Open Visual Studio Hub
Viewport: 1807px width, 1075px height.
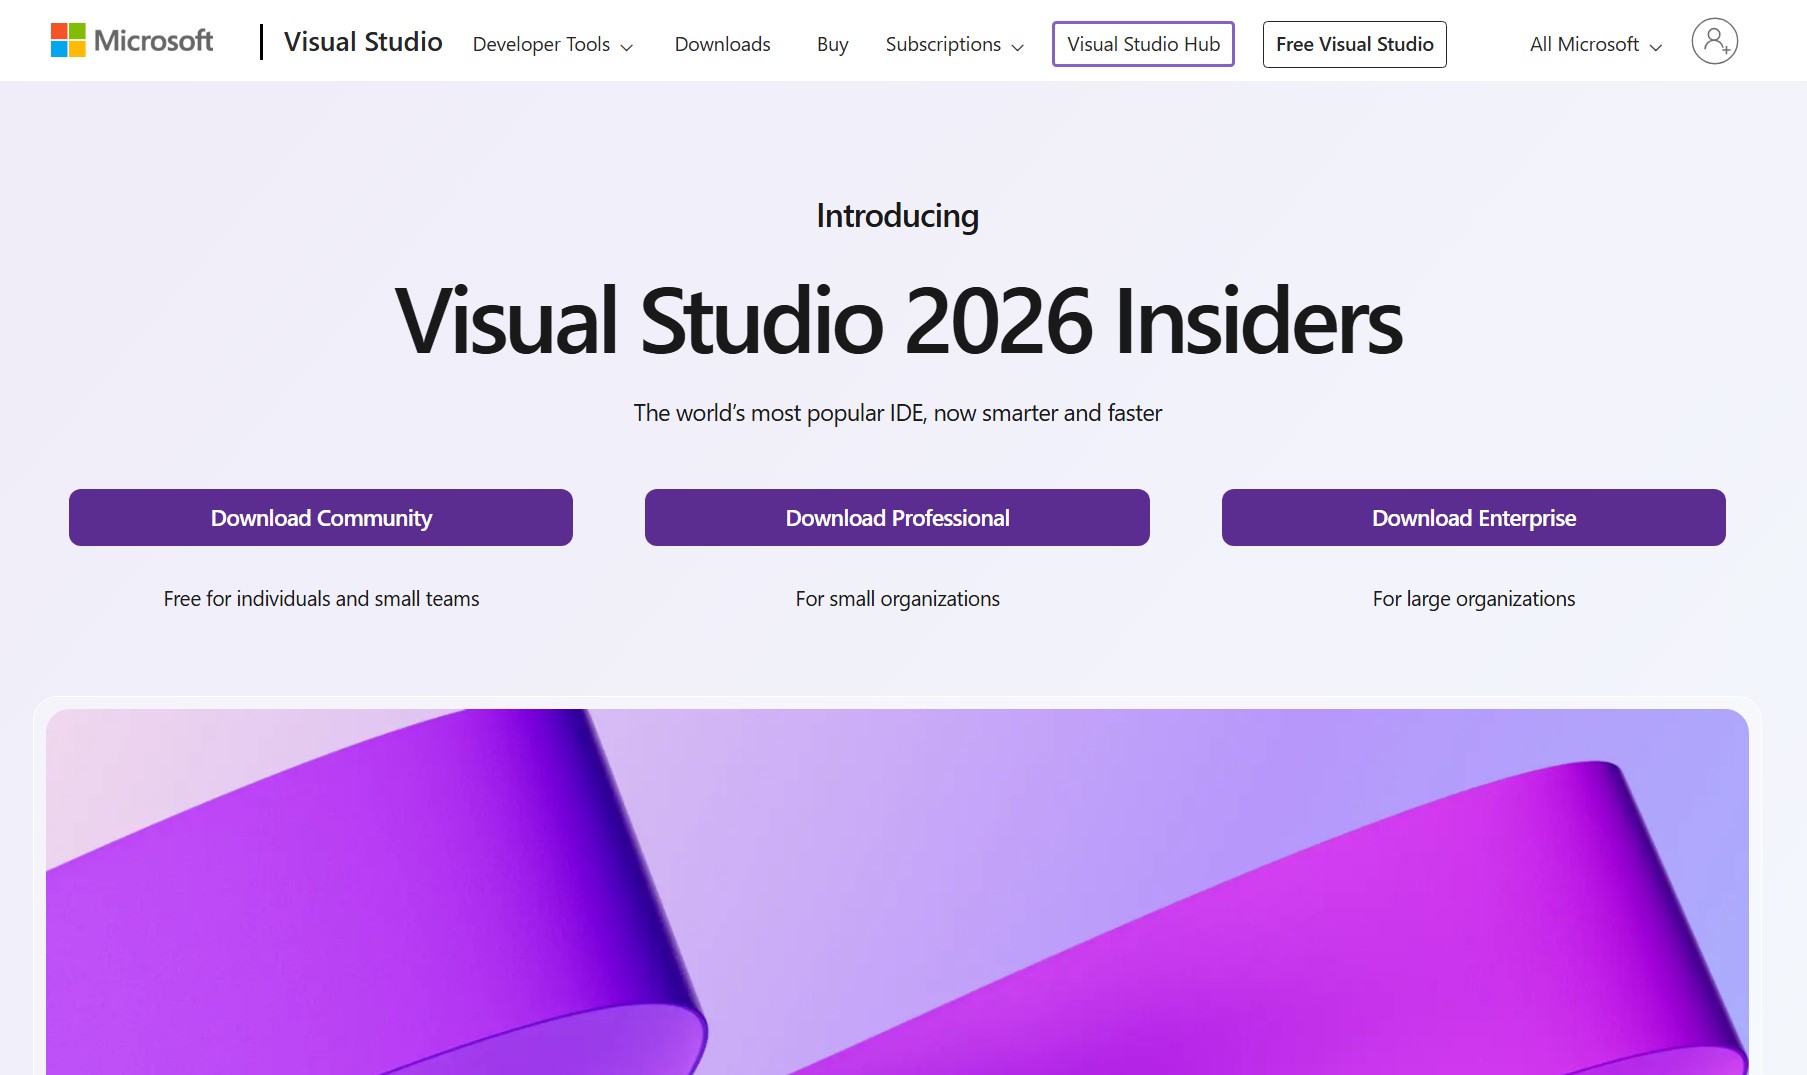pos(1143,44)
